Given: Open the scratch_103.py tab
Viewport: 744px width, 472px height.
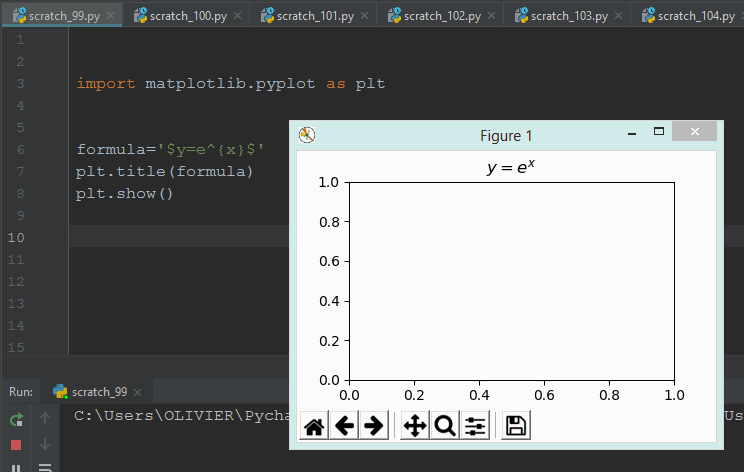Looking at the screenshot, I should [x=569, y=16].
